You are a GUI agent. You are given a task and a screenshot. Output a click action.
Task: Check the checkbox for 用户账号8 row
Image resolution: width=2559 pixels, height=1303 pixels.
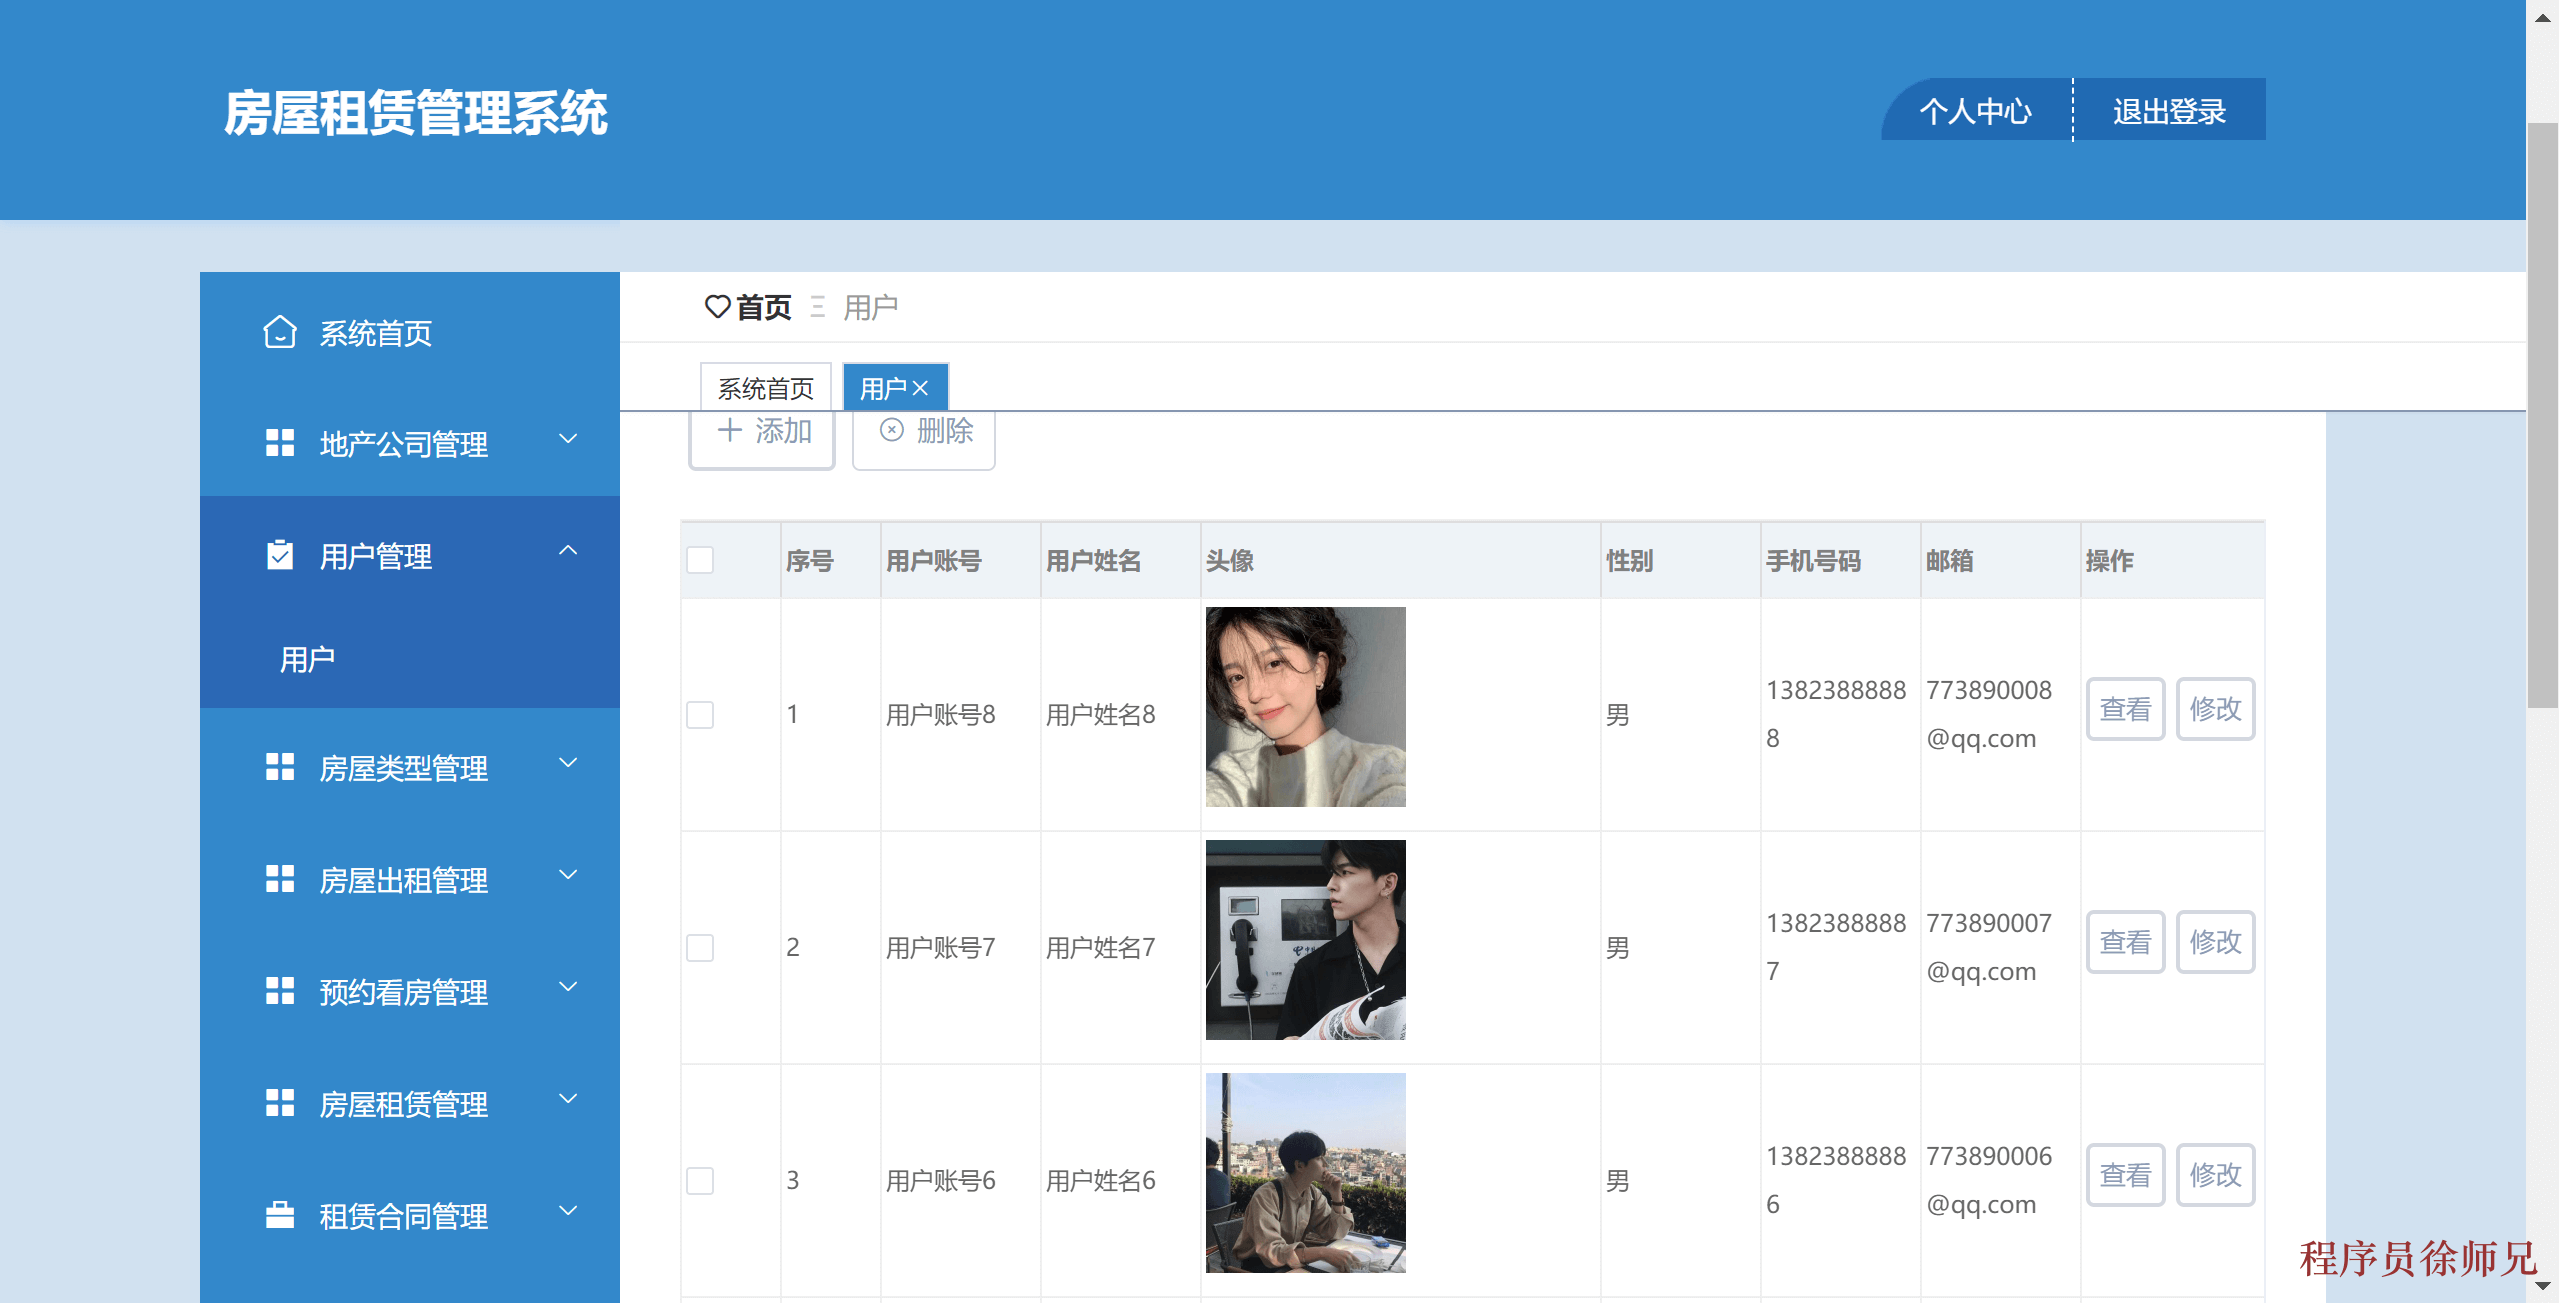[699, 714]
